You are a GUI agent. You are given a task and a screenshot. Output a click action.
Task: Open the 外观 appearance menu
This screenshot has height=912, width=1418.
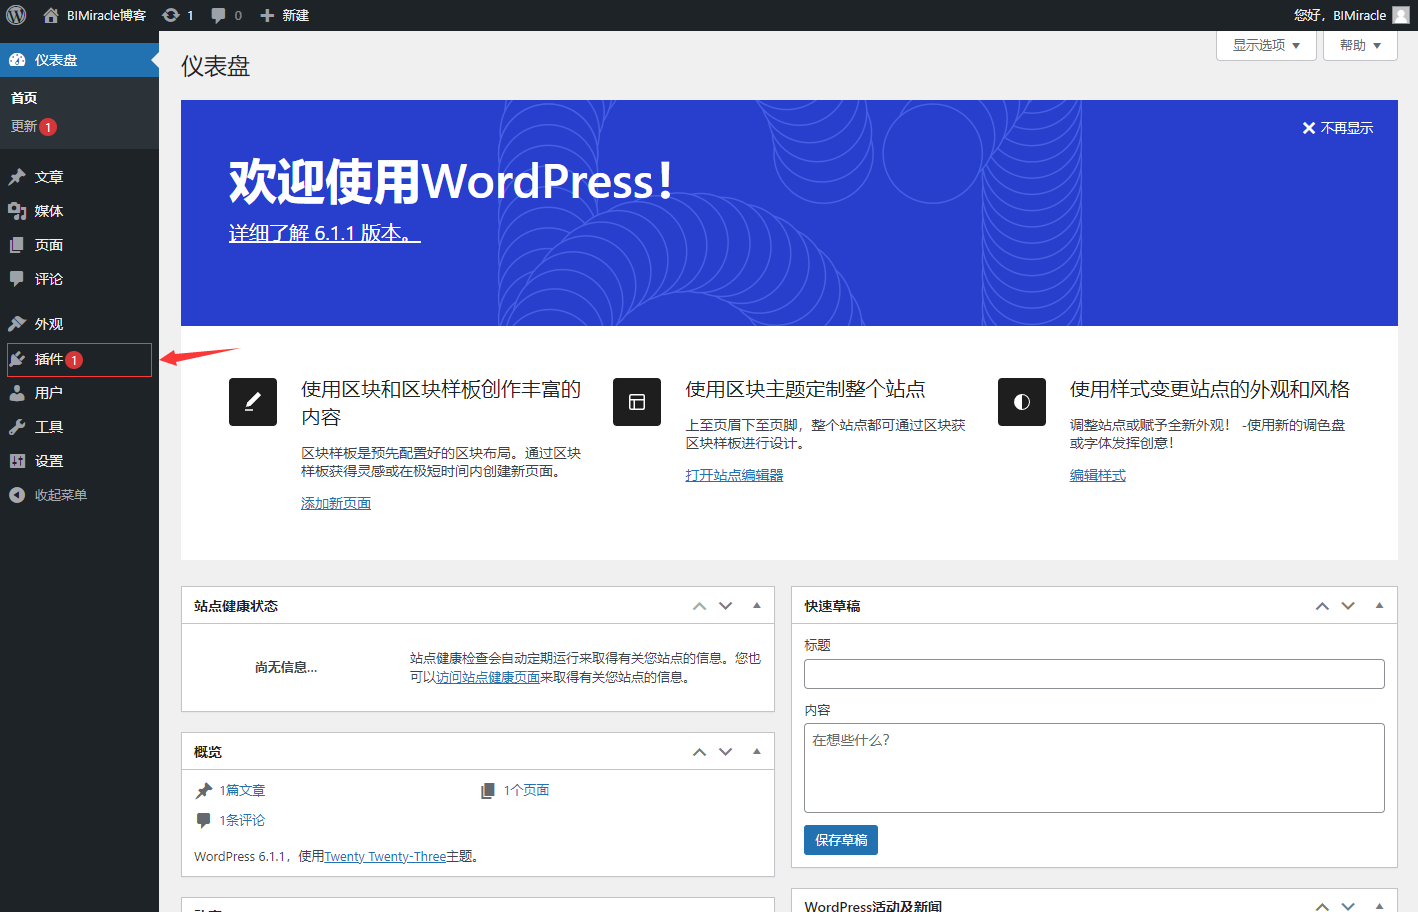(79, 324)
